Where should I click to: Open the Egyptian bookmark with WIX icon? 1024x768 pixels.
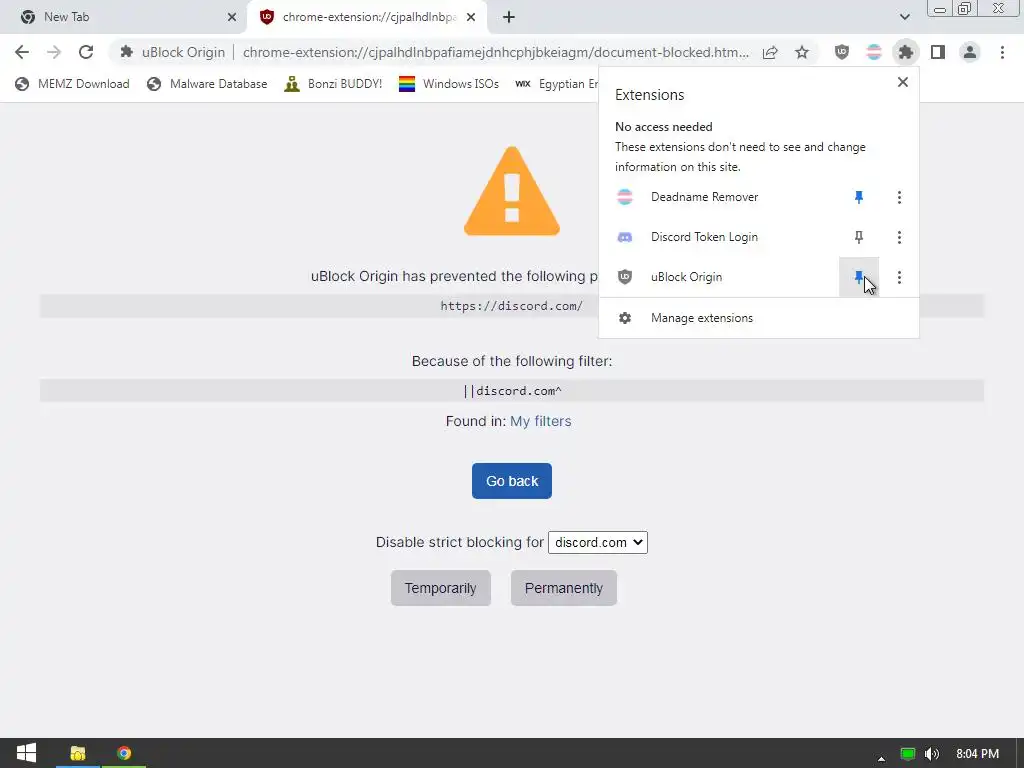click(556, 84)
